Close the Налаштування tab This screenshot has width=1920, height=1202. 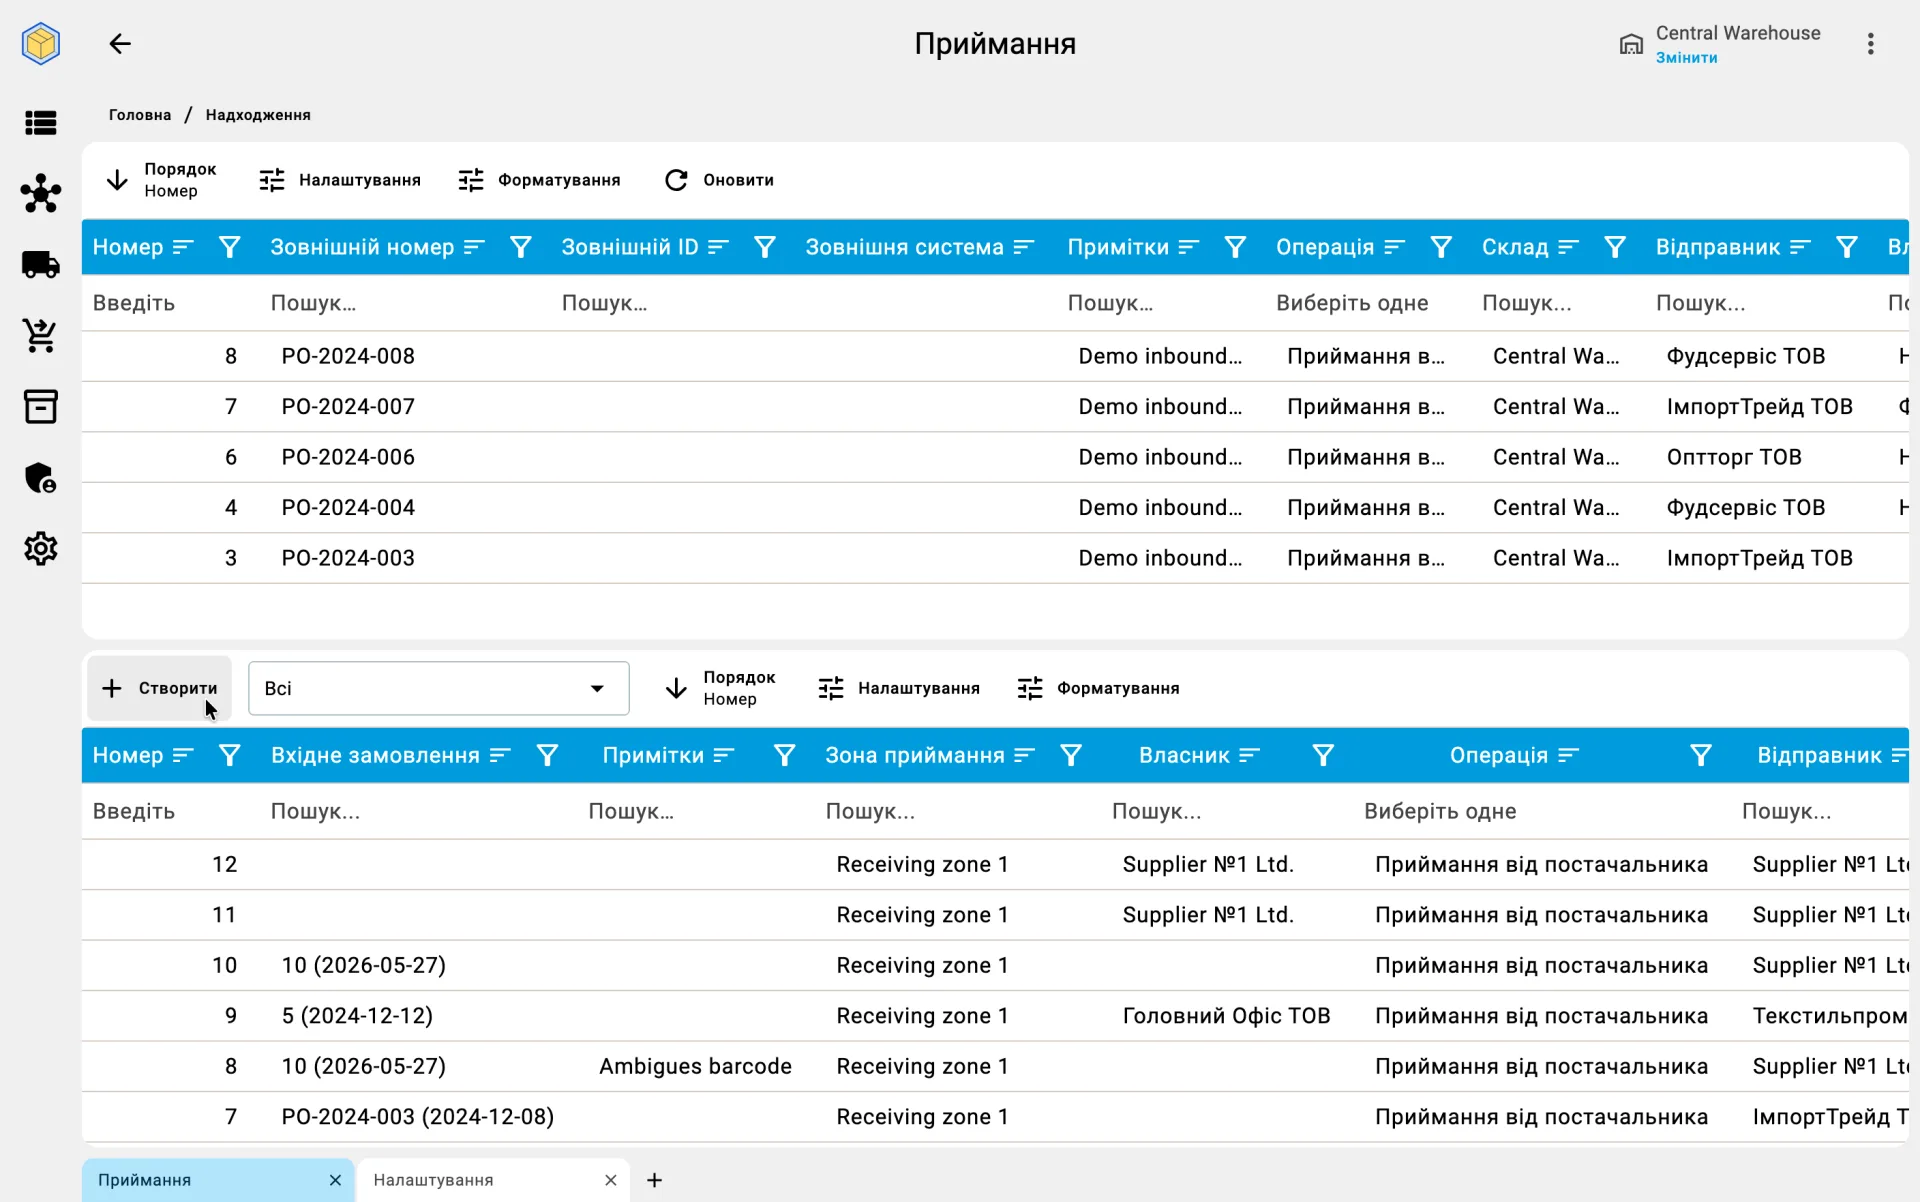coord(610,1180)
